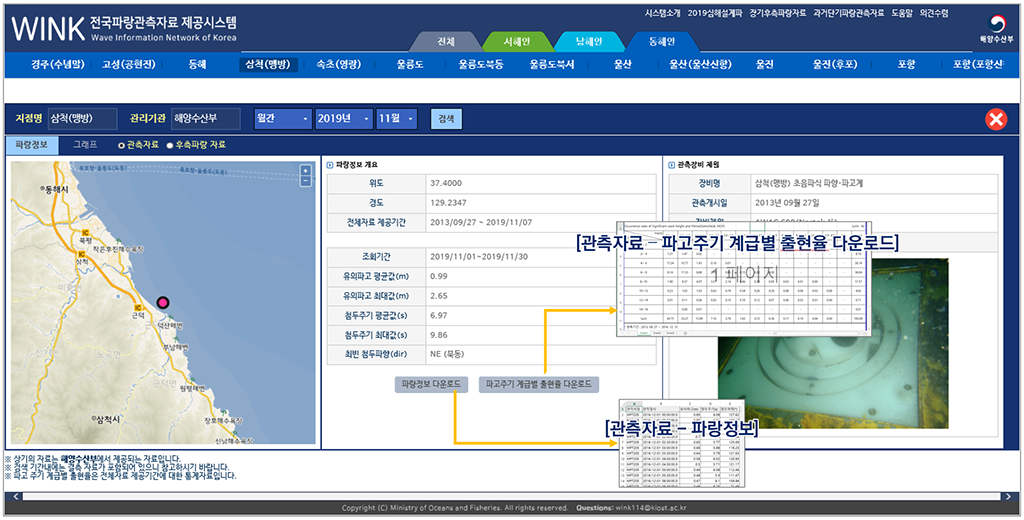Click the pink station marker on map
This screenshot has height=520, width=1024.
click(x=163, y=302)
